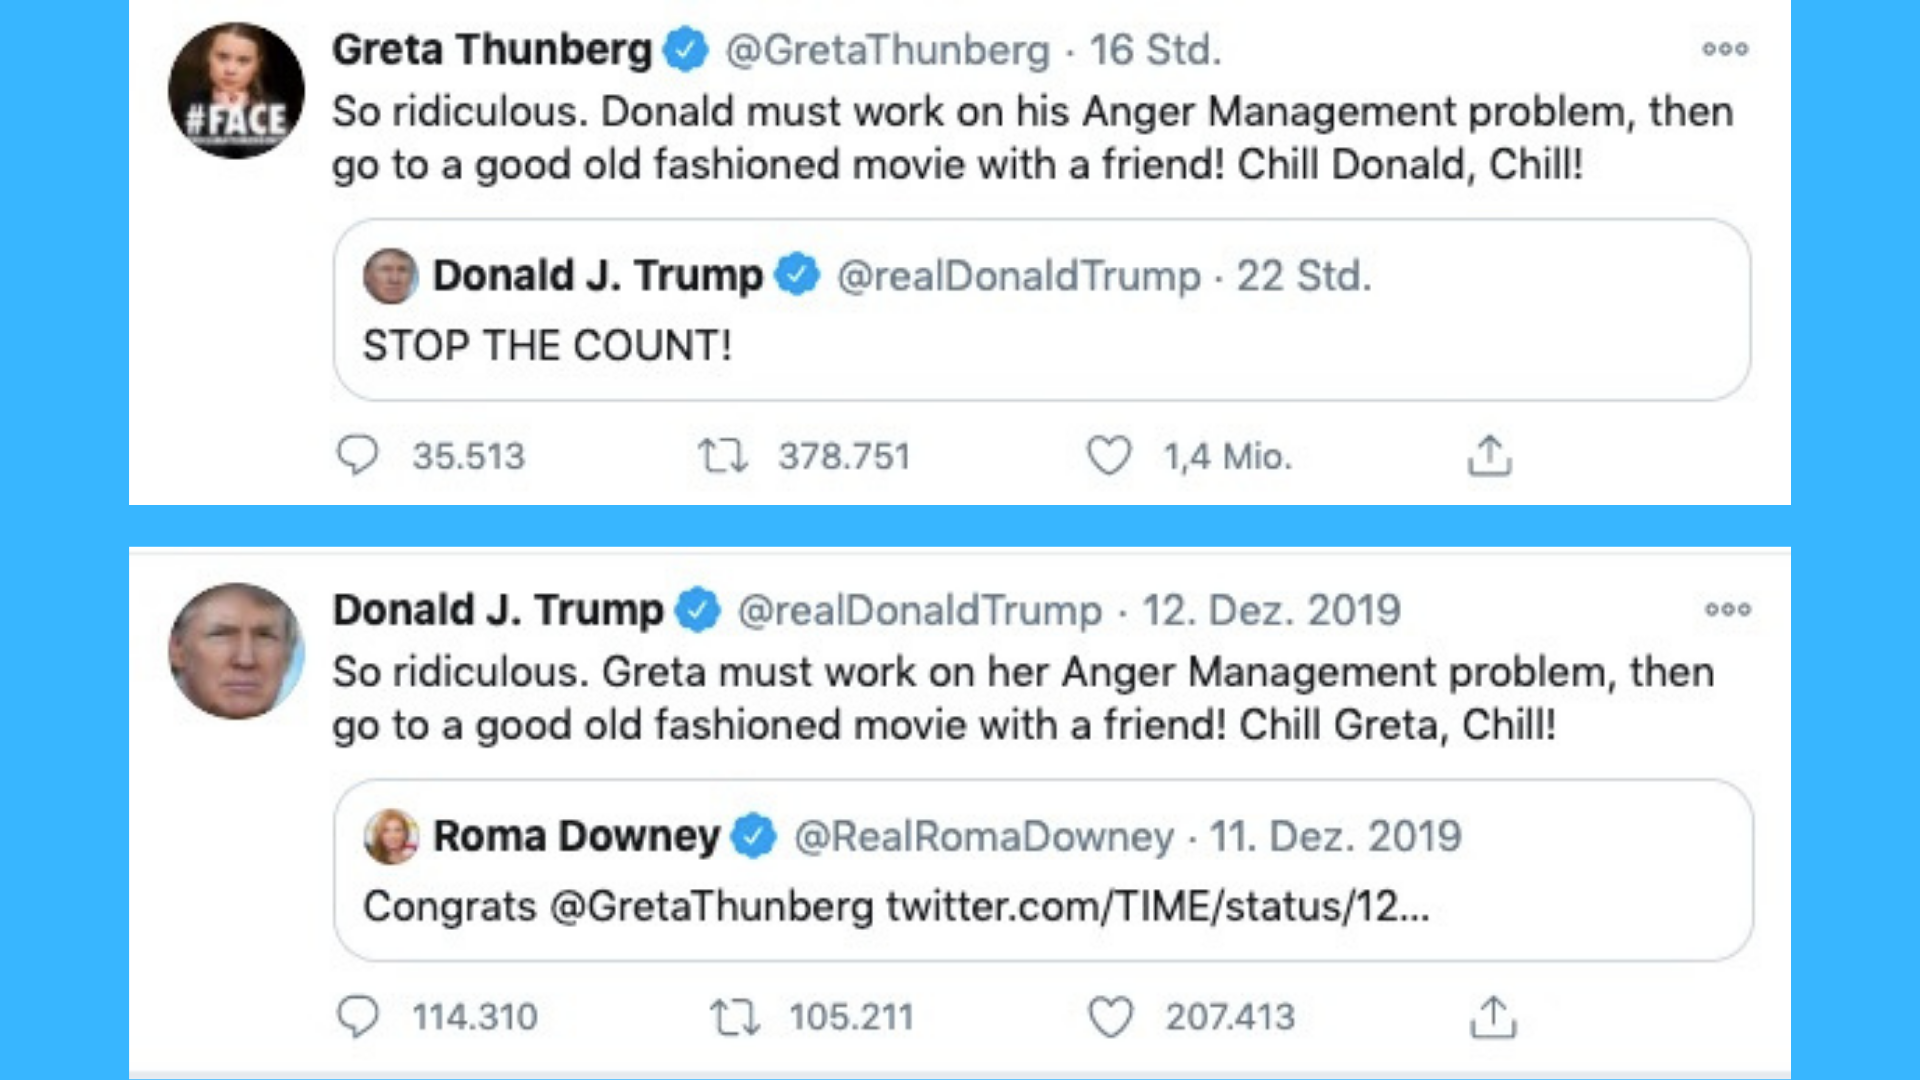The height and width of the screenshot is (1080, 1920).
Task: Open quoted Roma Downey tweet
Action: point(1043,870)
